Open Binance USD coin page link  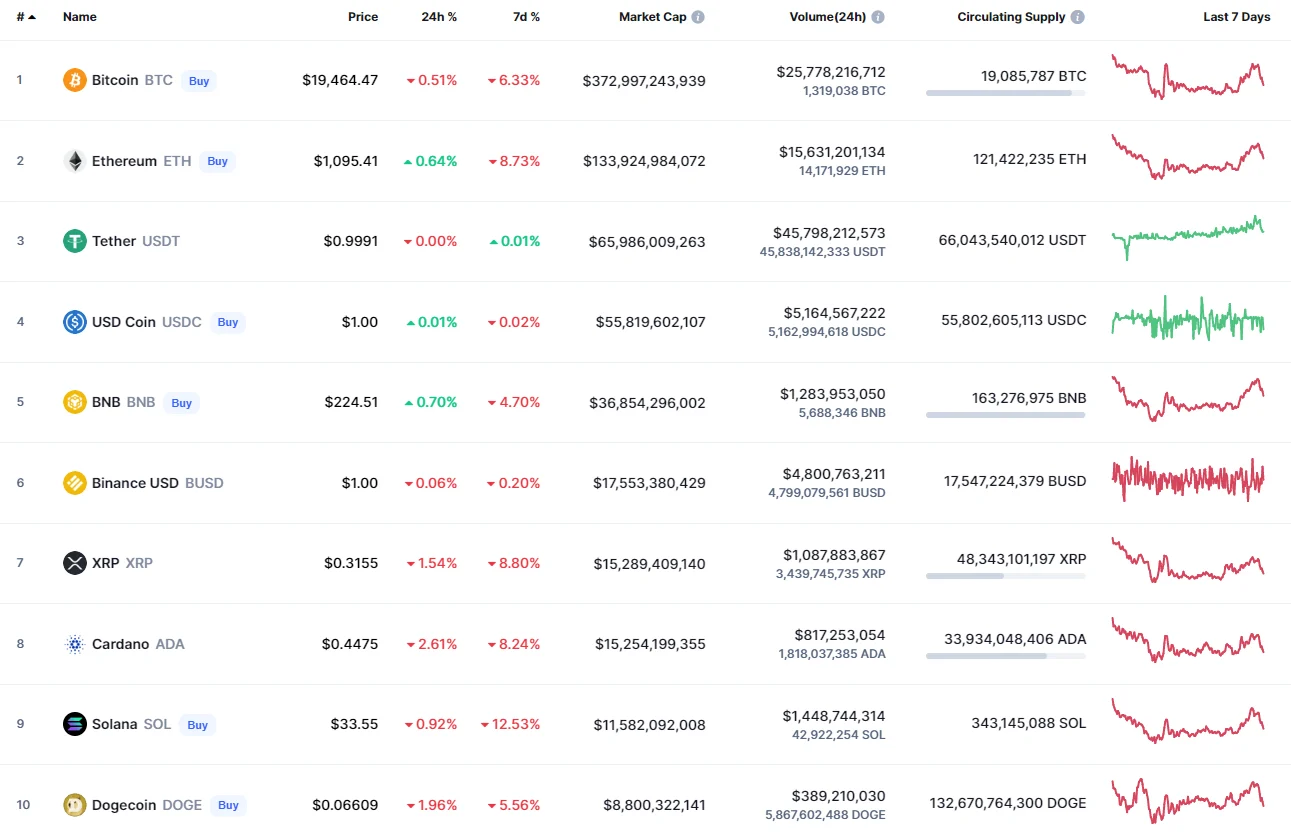[x=135, y=483]
